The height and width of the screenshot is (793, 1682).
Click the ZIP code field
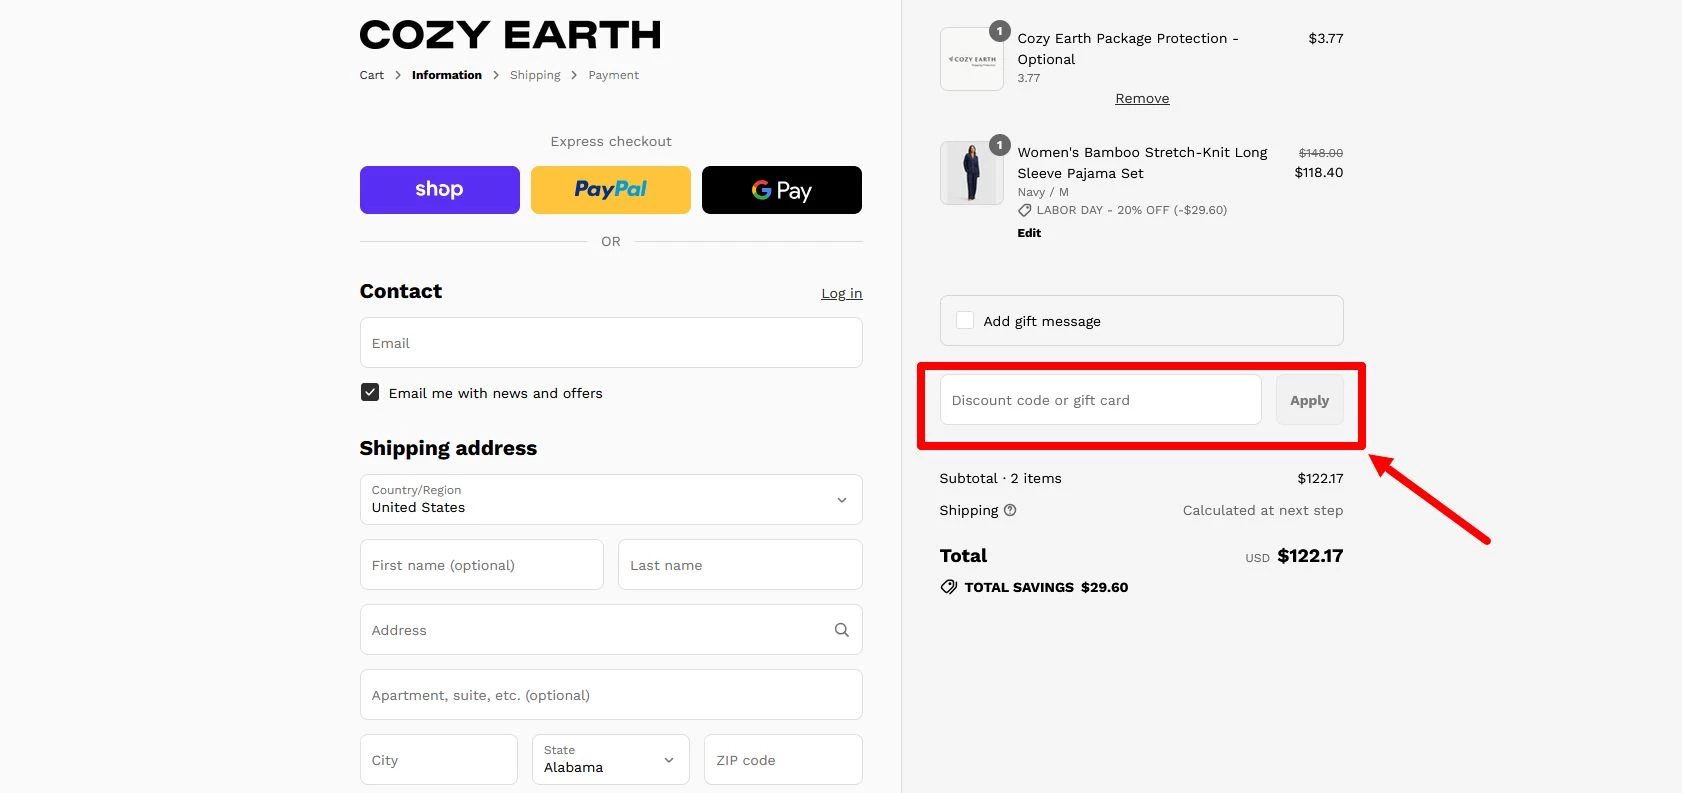pos(783,760)
